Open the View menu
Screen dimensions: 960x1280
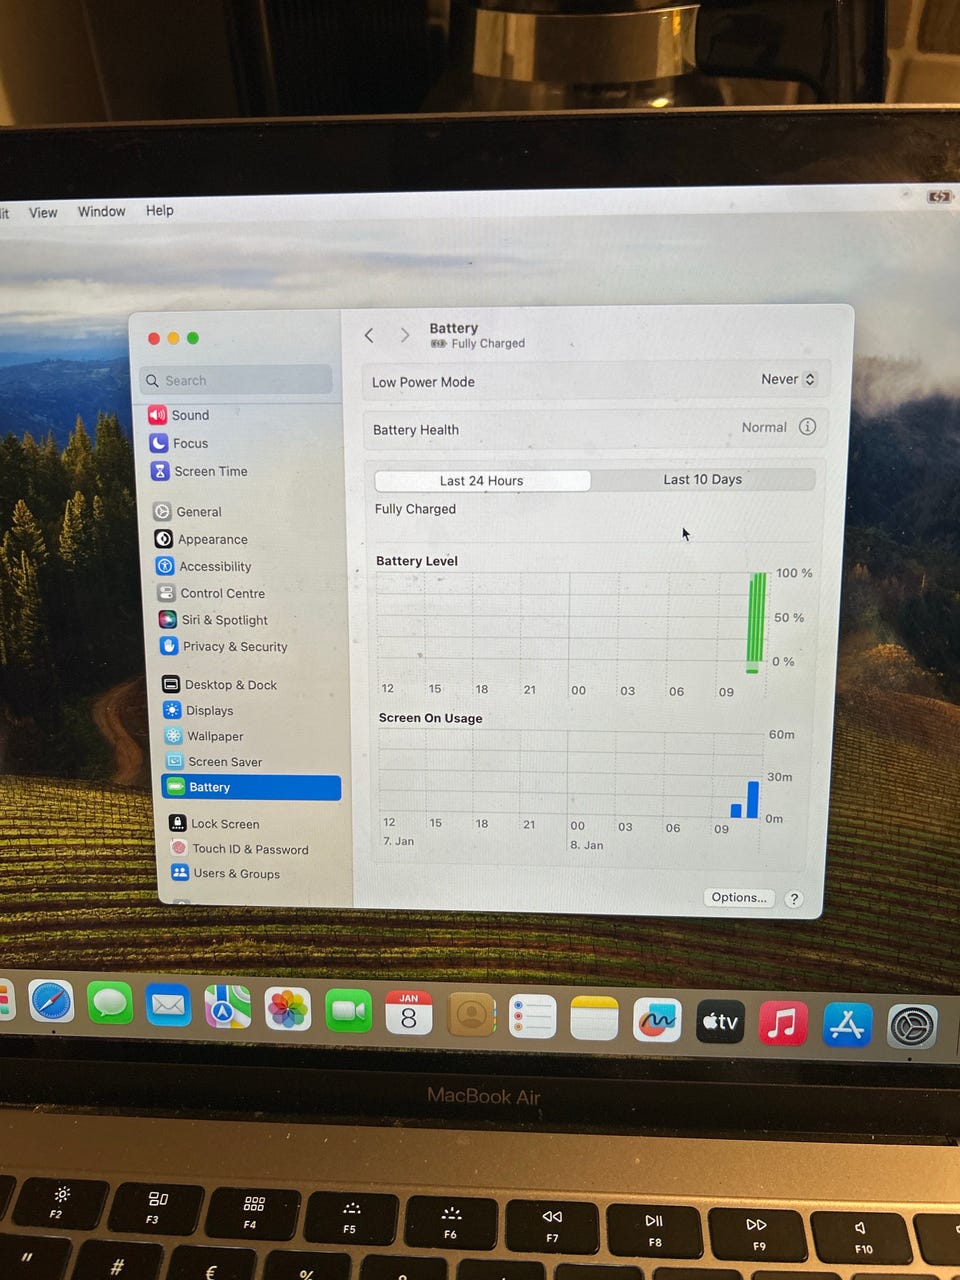[43, 212]
